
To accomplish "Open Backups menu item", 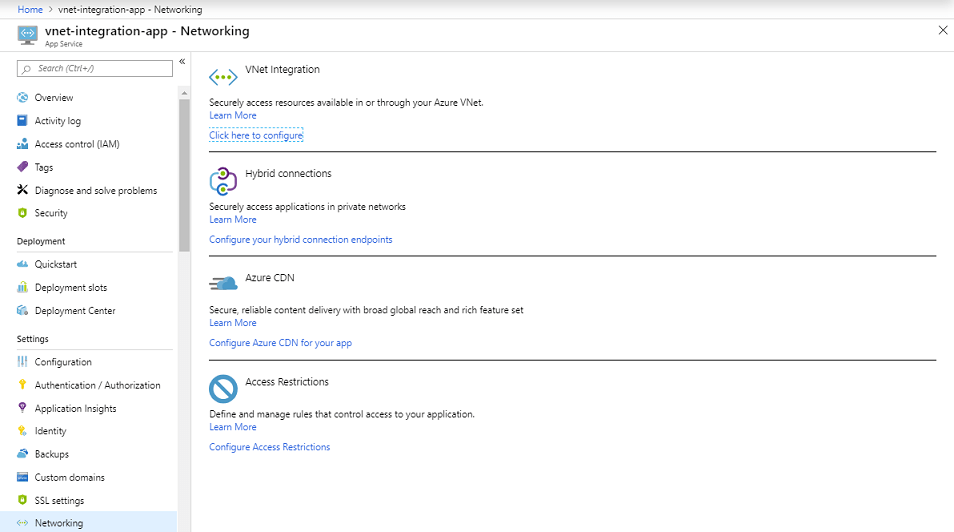I will coord(52,454).
